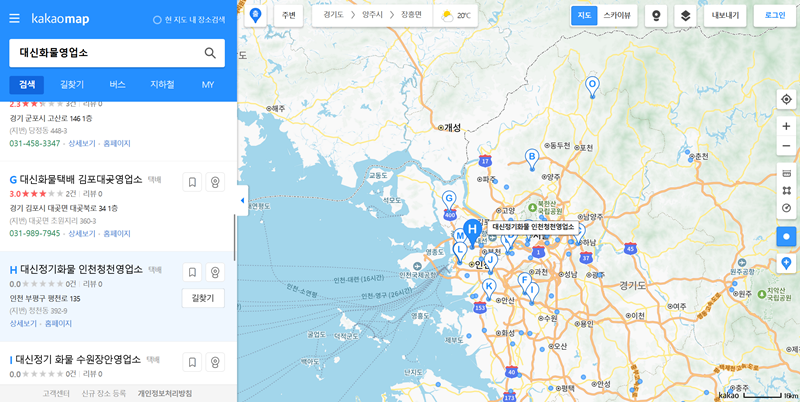Image resolution: width=800 pixels, height=402 pixels.
Task: Open the 경기도 region dropdown
Action: (x=333, y=16)
